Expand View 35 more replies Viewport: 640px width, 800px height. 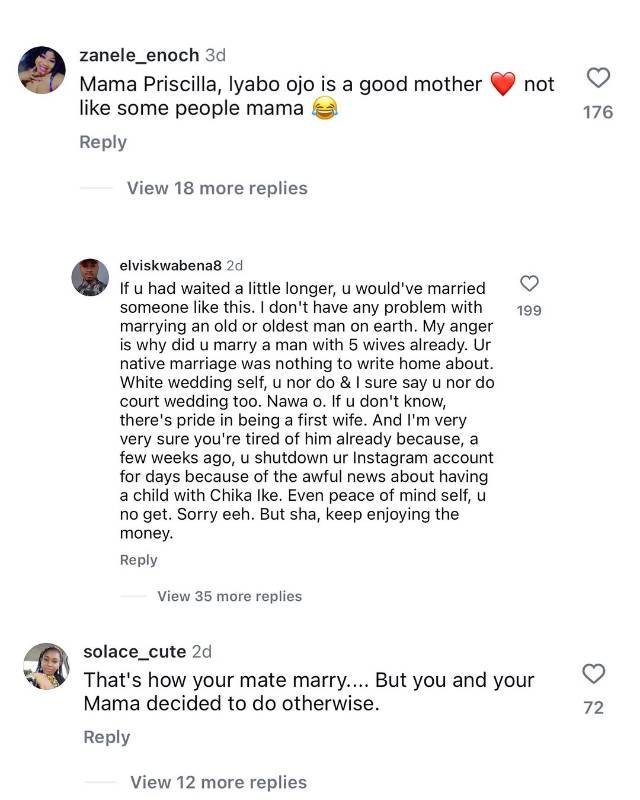click(x=229, y=596)
